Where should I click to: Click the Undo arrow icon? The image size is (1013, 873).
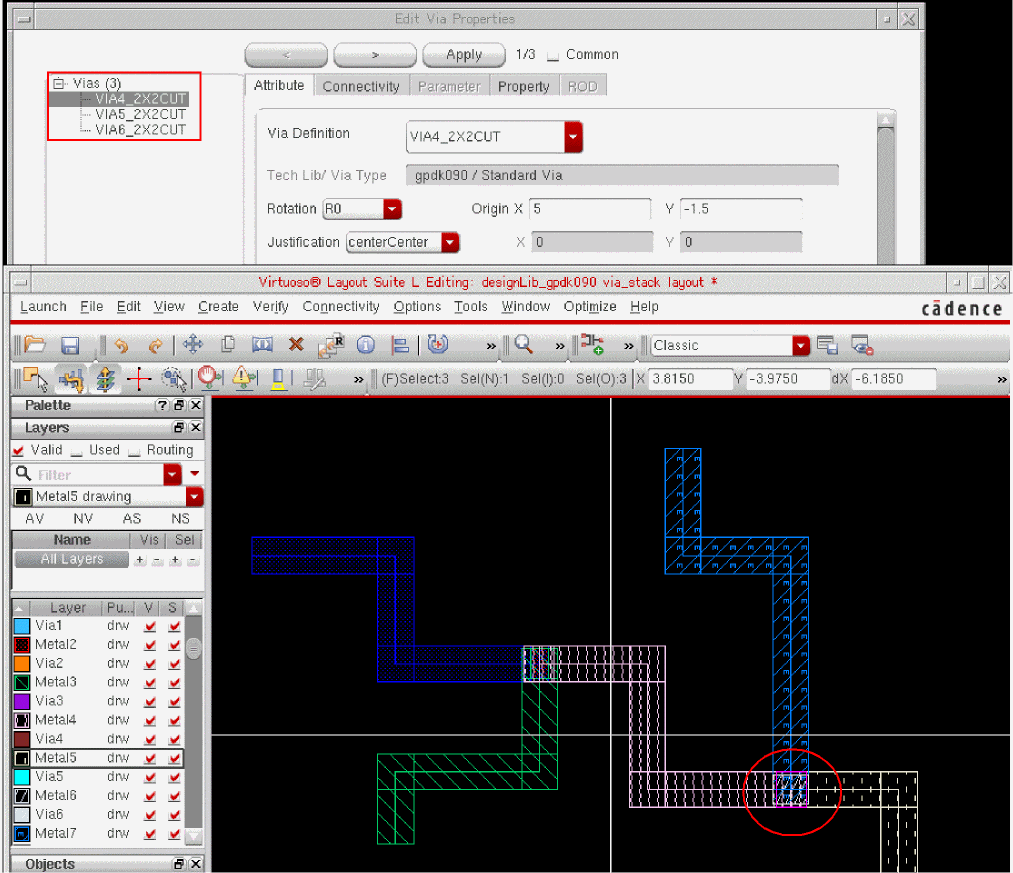(121, 345)
